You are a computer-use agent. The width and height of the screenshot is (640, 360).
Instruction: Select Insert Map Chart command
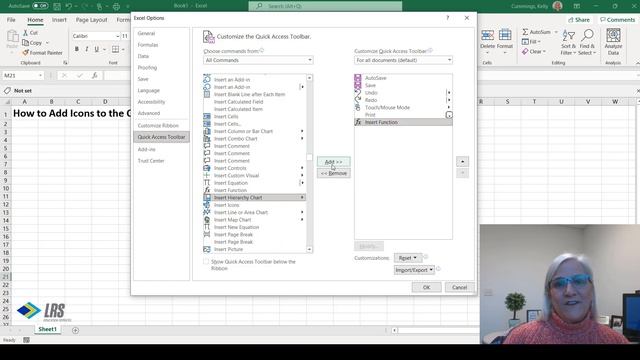click(x=255, y=220)
